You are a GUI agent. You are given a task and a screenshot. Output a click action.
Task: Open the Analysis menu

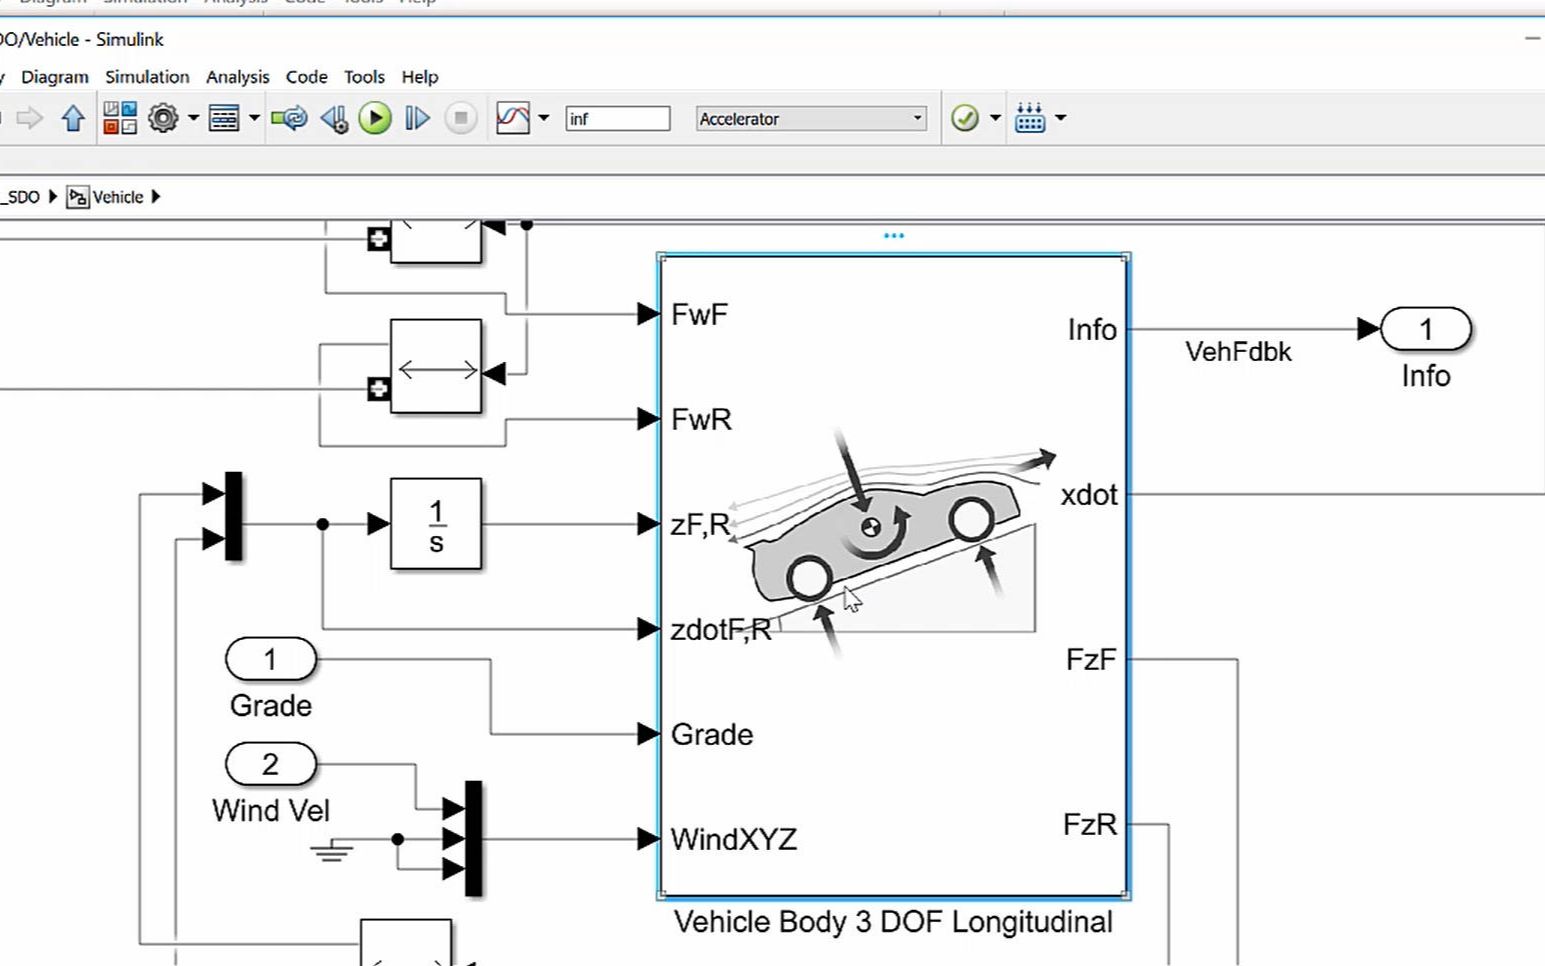[x=238, y=77]
